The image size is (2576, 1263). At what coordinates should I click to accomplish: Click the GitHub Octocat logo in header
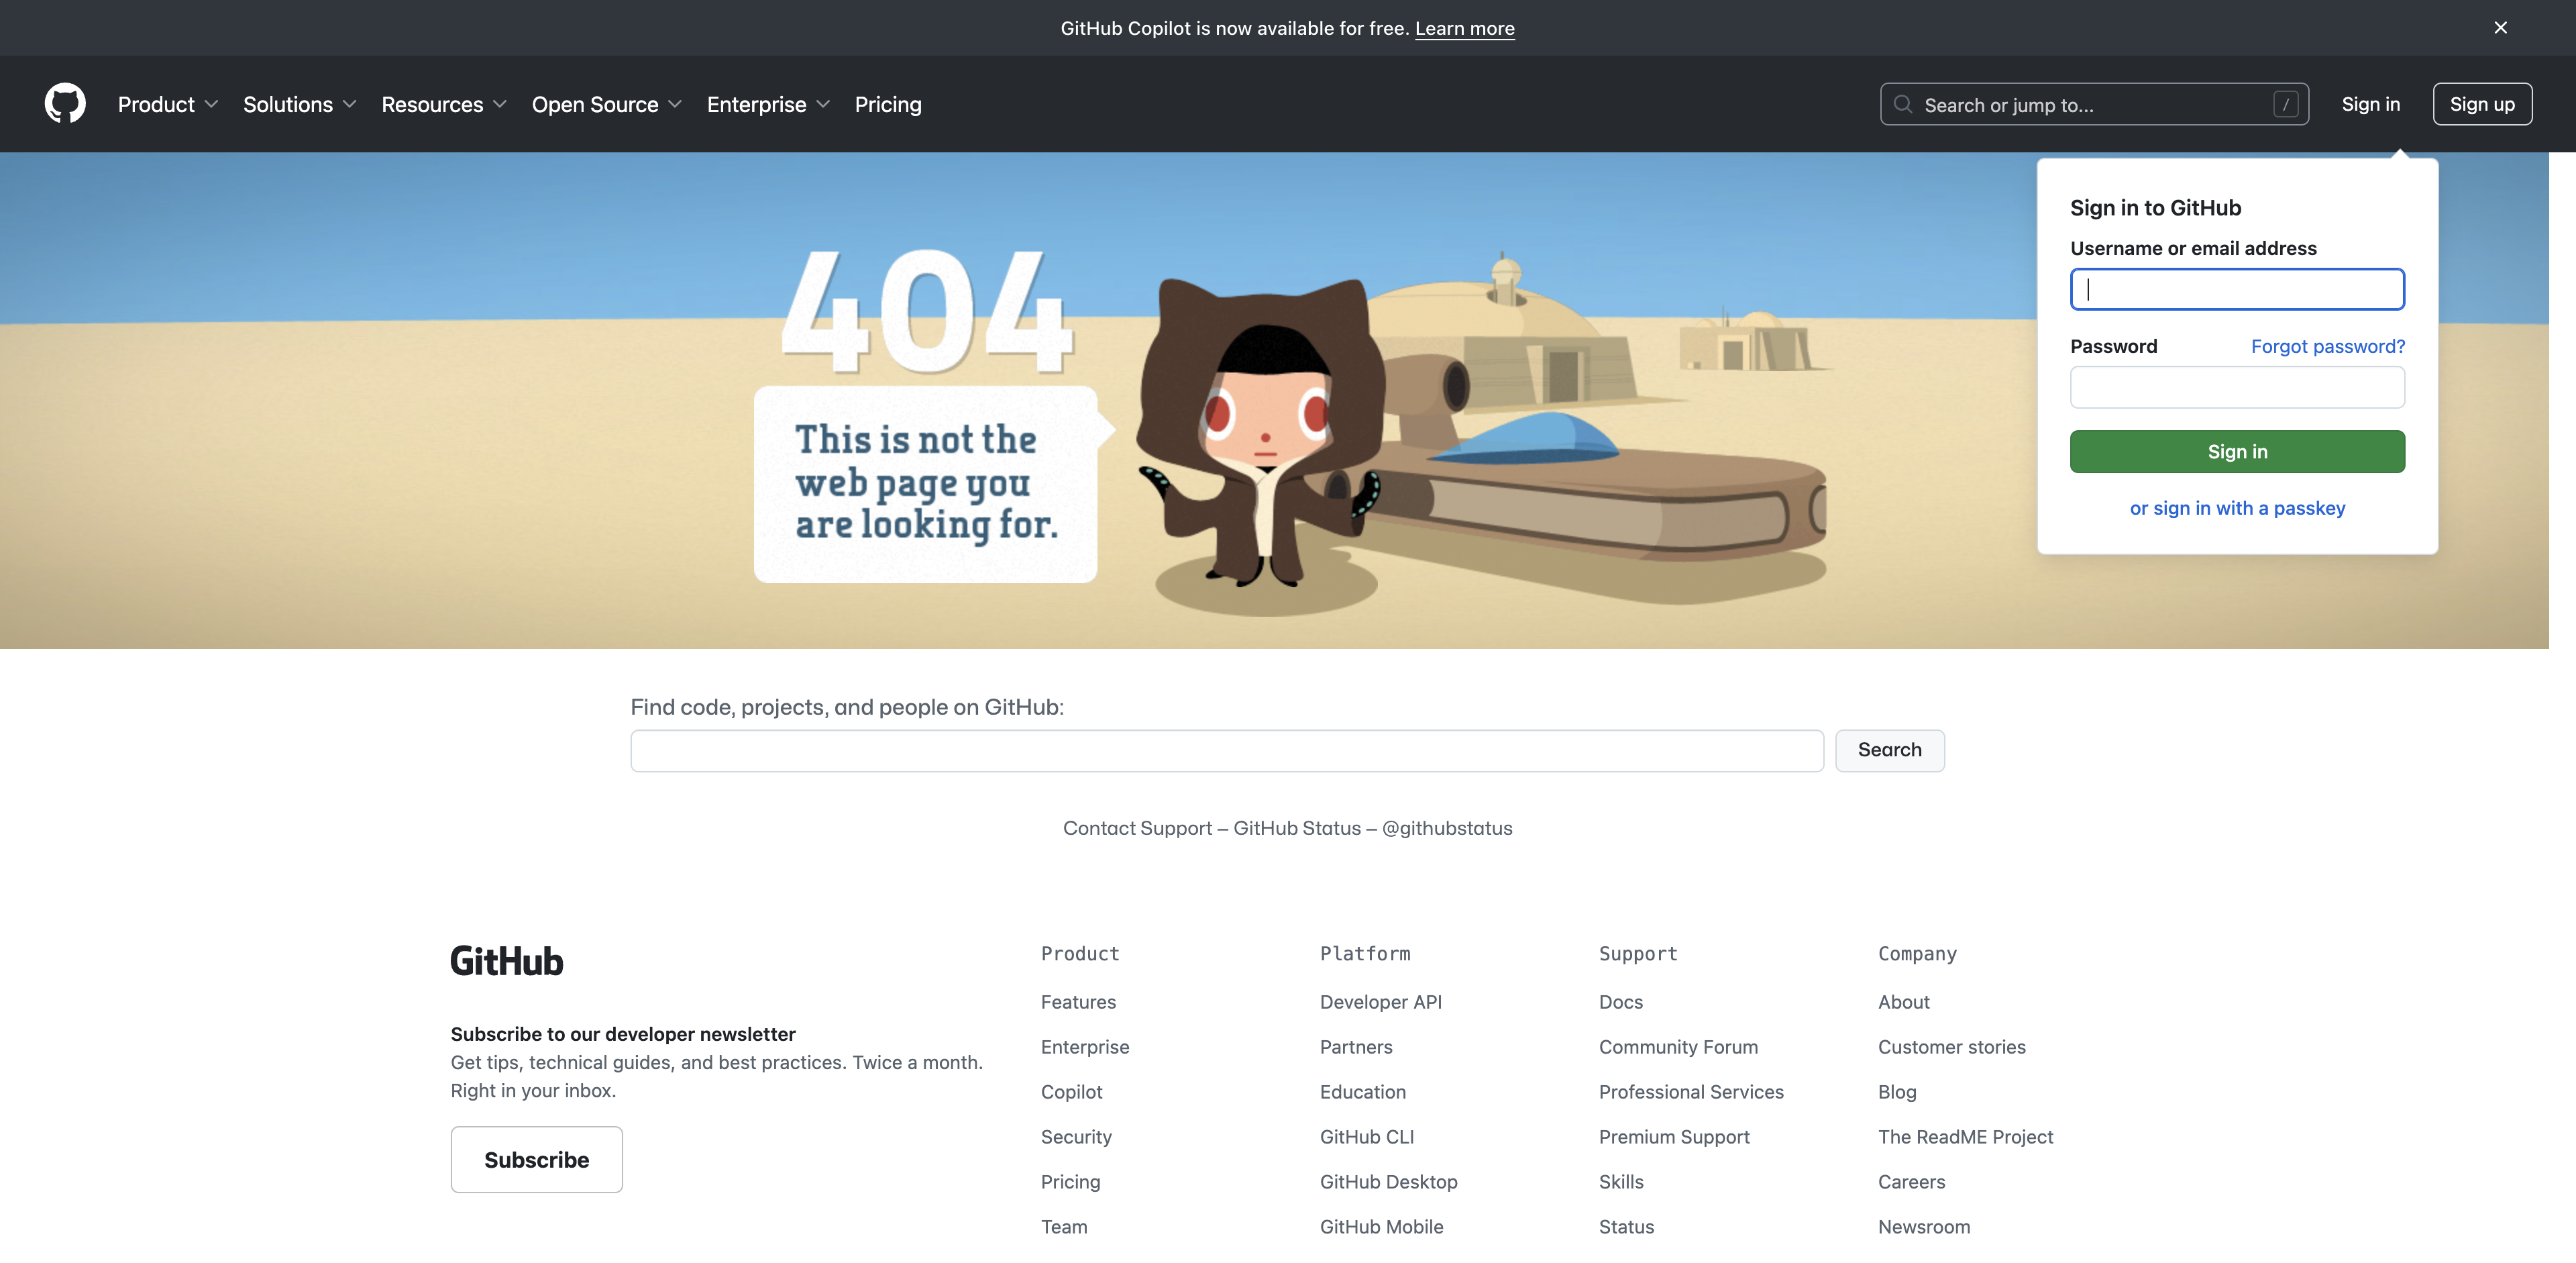pos(65,104)
